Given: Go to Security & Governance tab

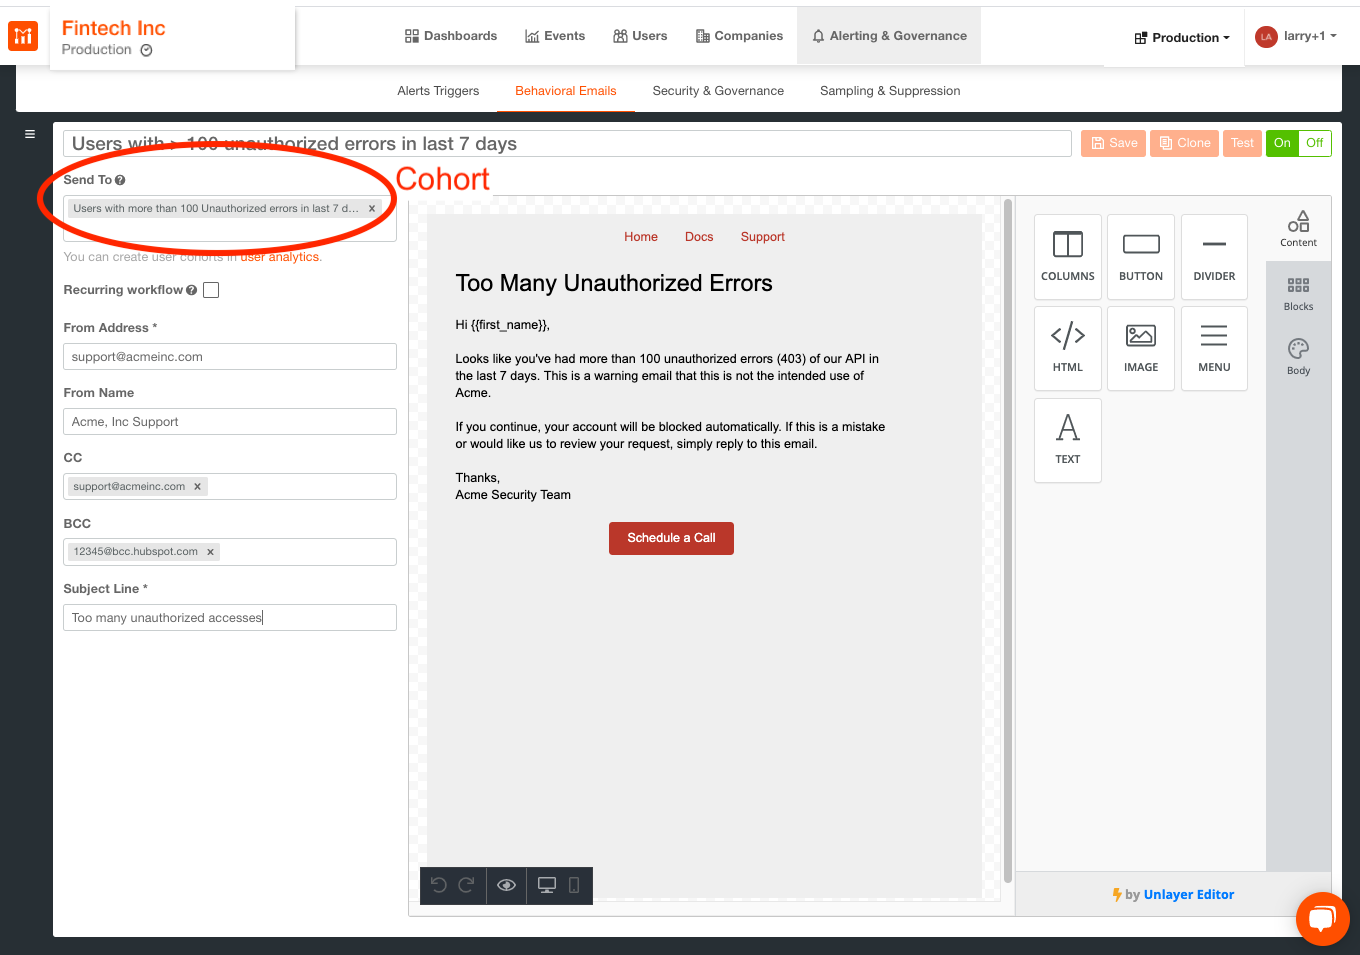Looking at the screenshot, I should pyautogui.click(x=718, y=91).
